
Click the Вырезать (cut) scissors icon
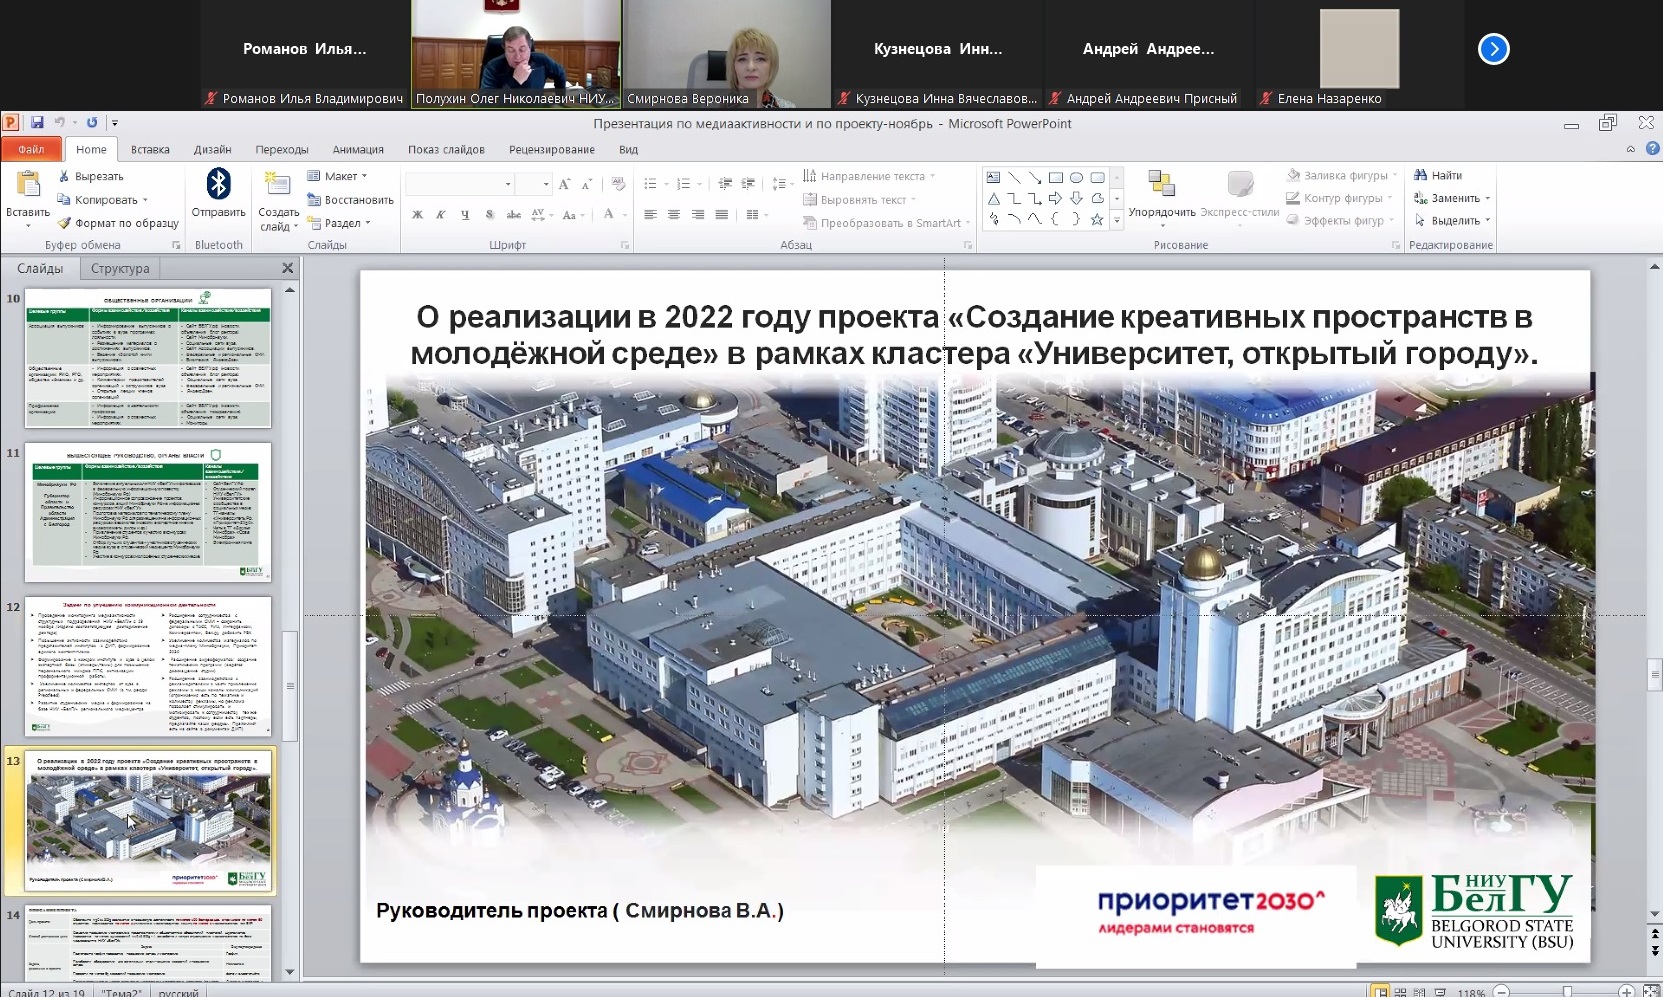point(65,176)
